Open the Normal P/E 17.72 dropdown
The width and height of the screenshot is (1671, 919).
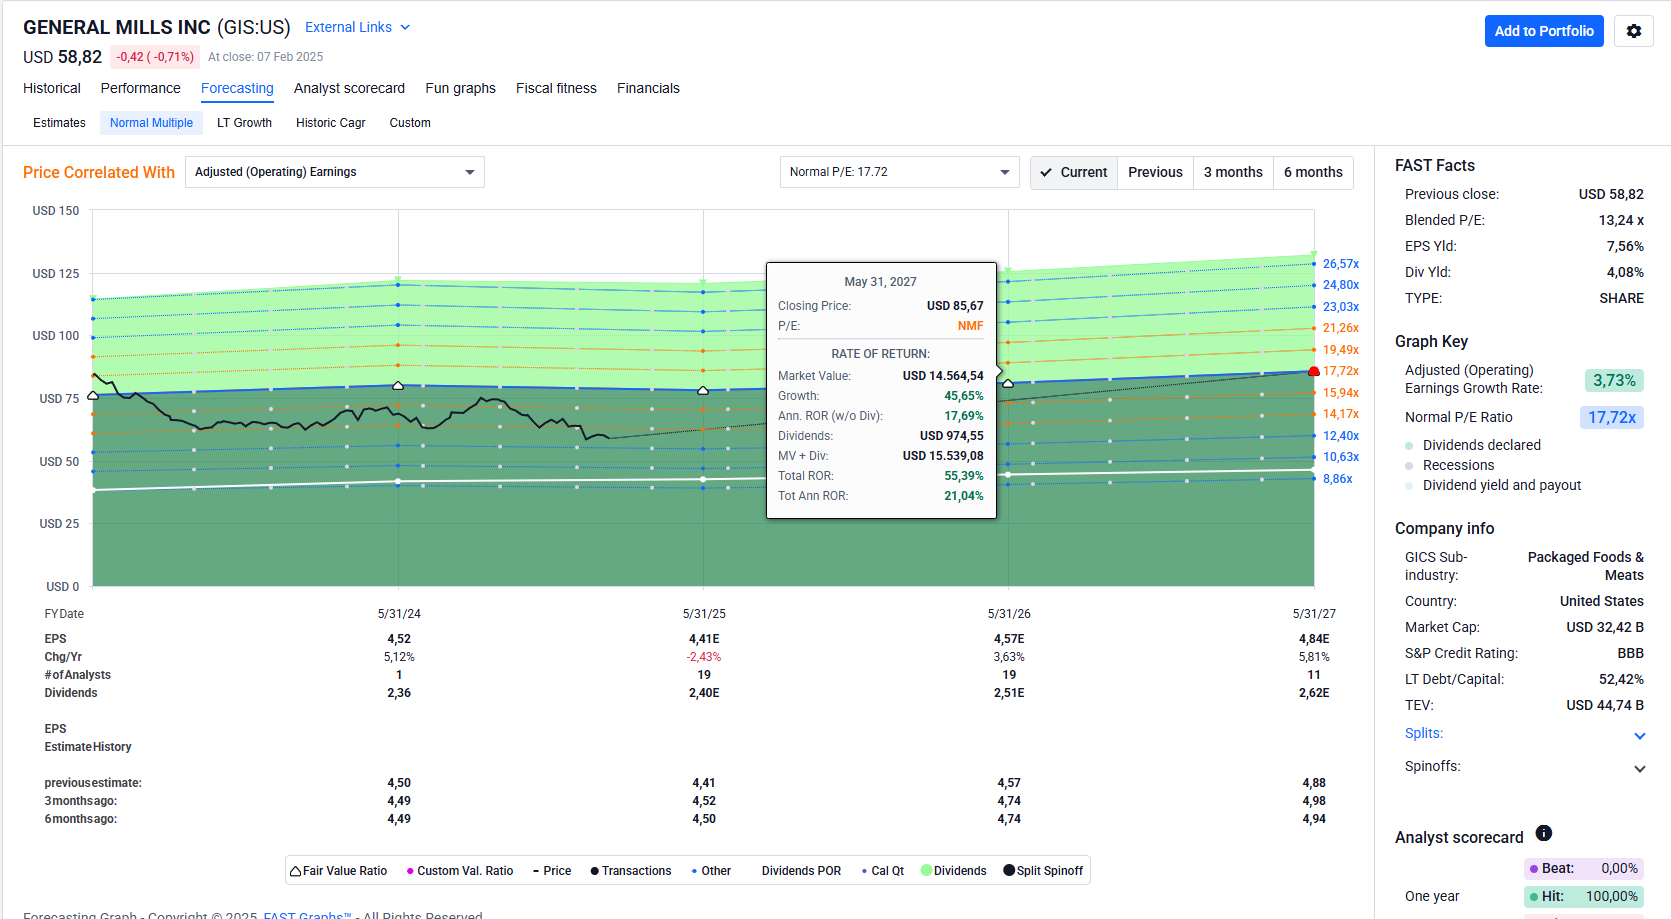click(898, 172)
